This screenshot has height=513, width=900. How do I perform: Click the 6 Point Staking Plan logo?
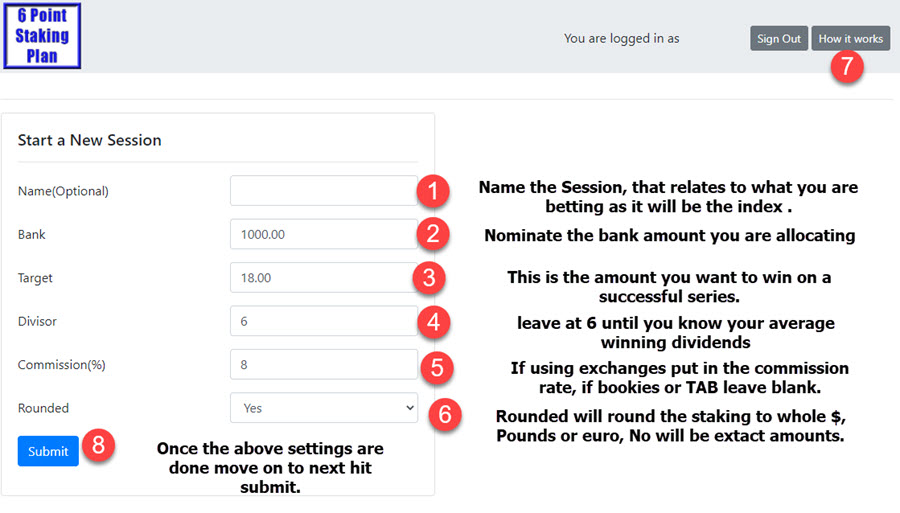42,36
